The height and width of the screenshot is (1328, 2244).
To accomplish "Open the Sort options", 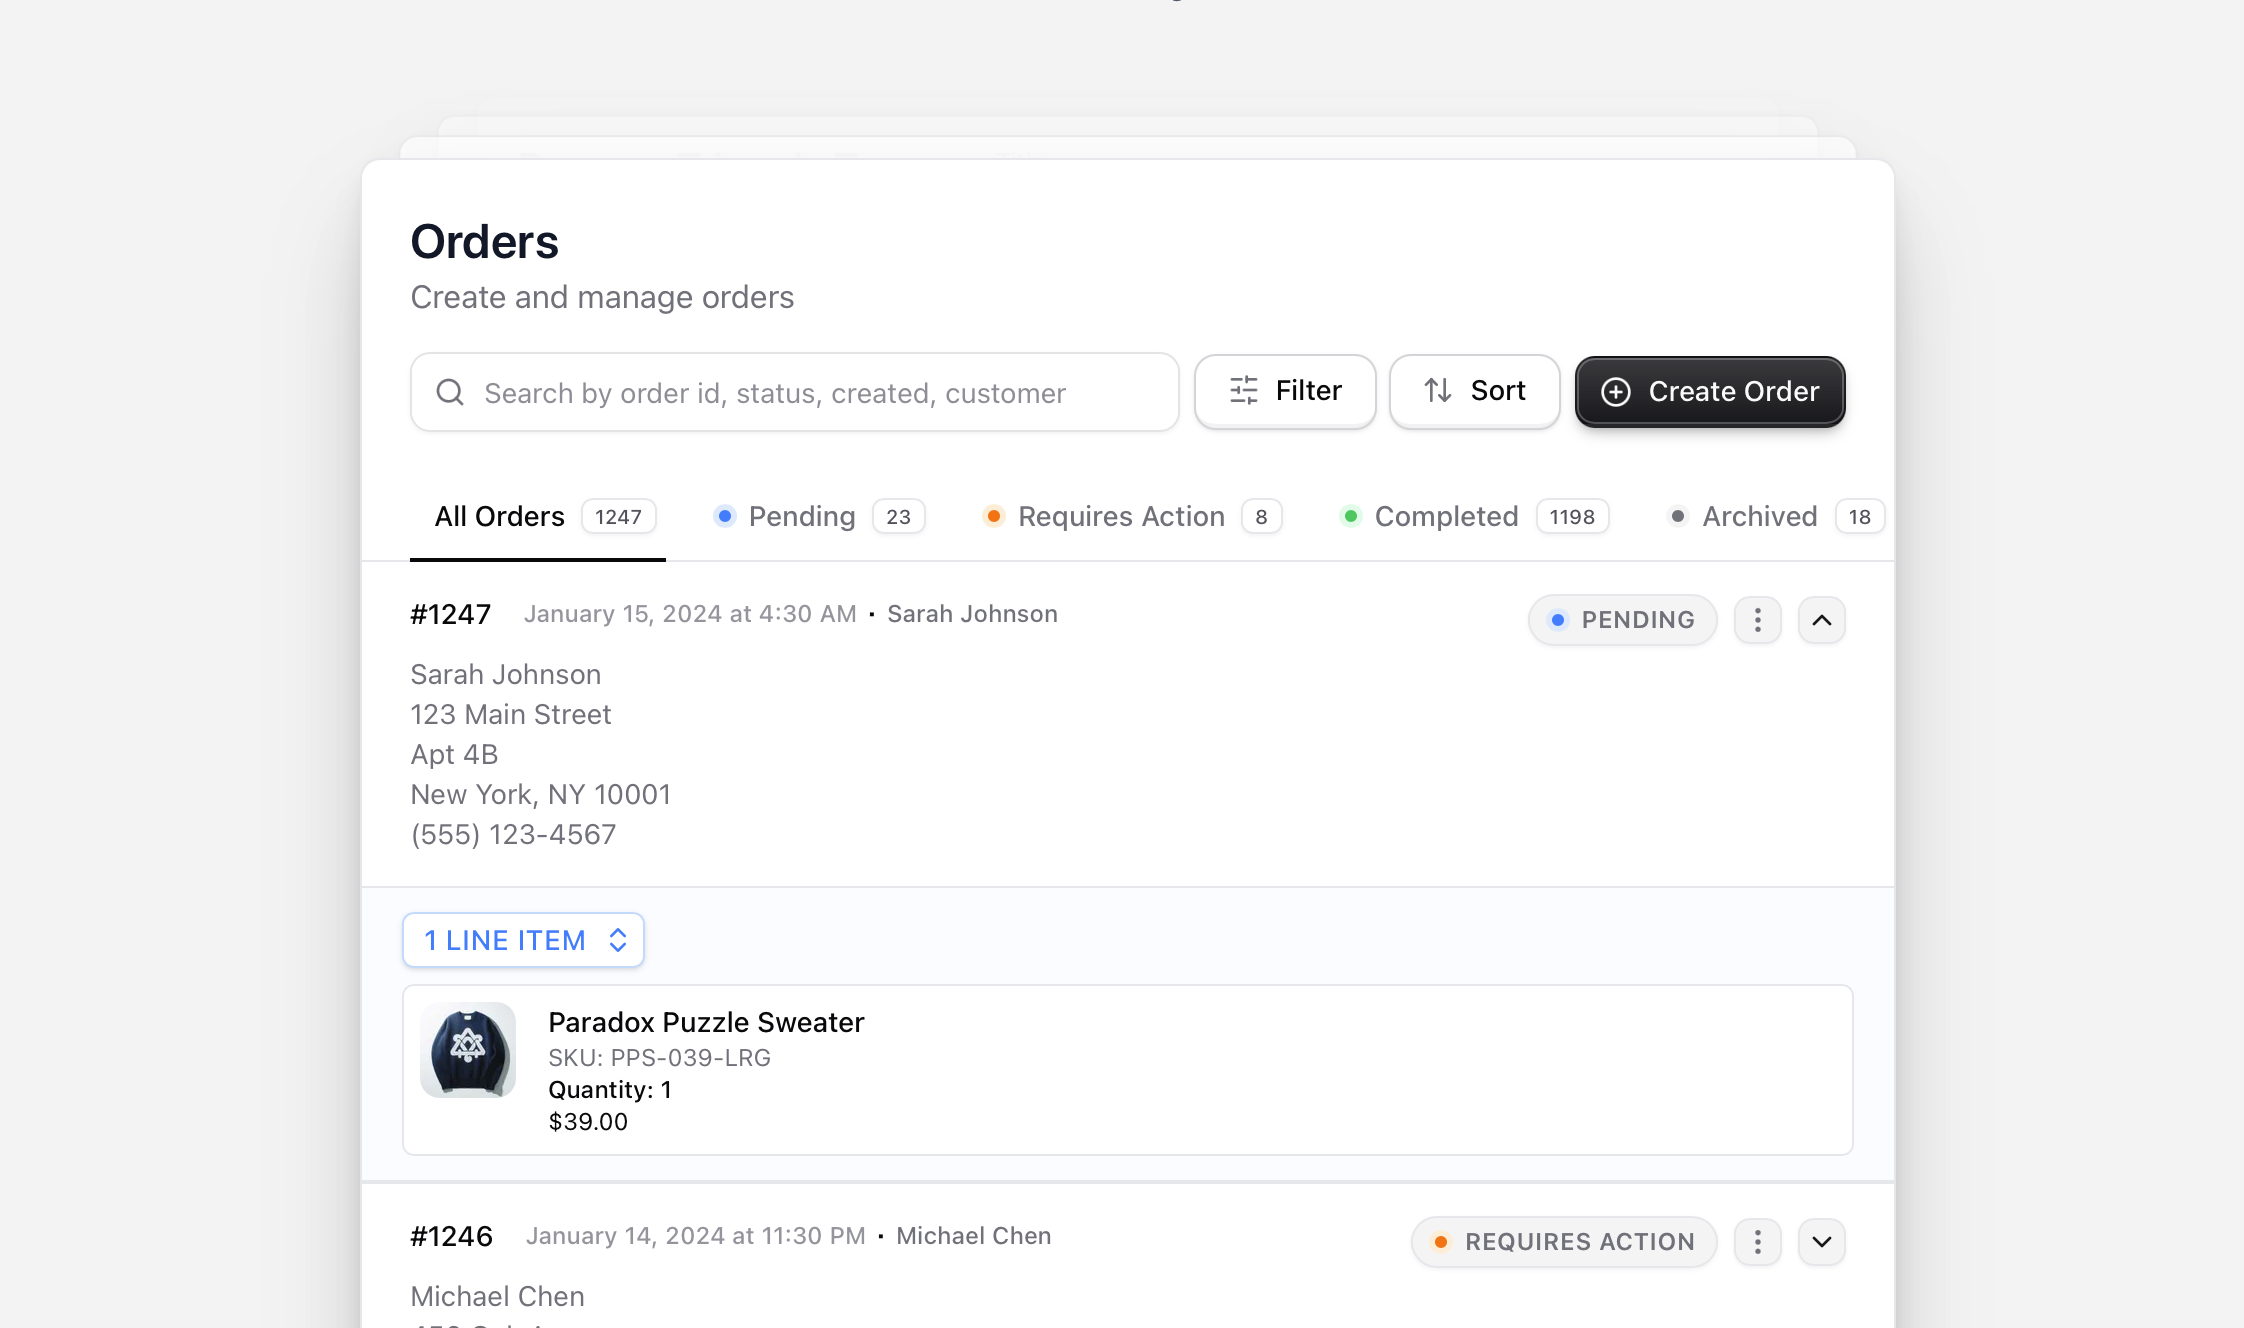I will click(1474, 391).
